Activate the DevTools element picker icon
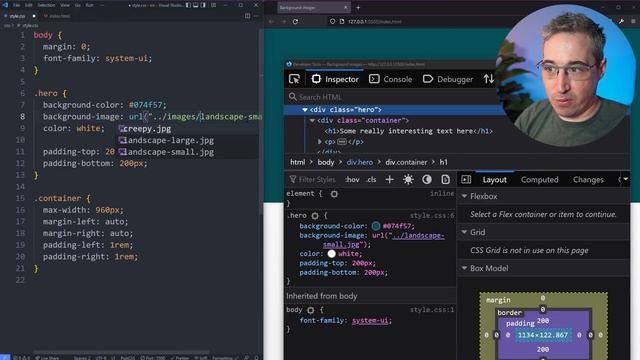Viewport: 640px width, 360px height. pos(294,79)
